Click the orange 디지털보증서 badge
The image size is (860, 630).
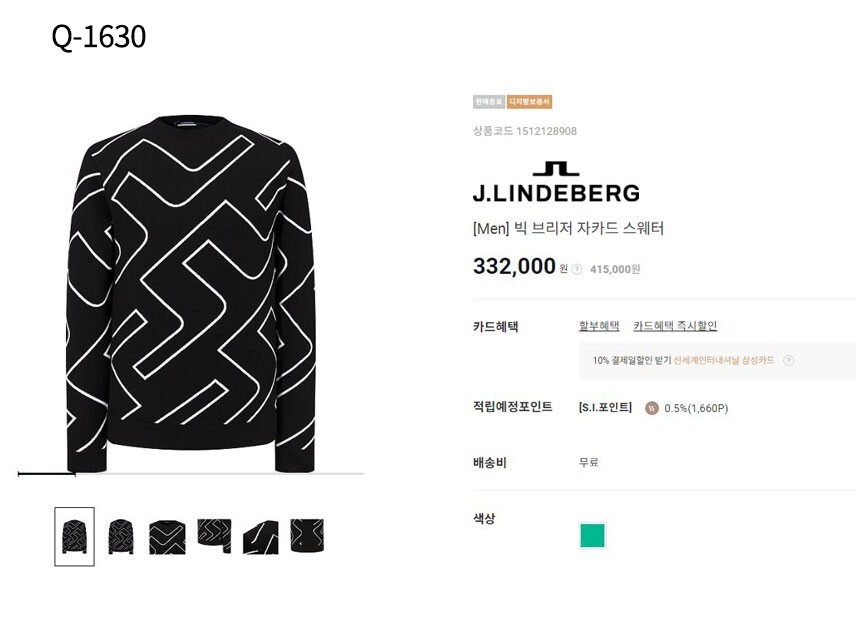[x=529, y=102]
